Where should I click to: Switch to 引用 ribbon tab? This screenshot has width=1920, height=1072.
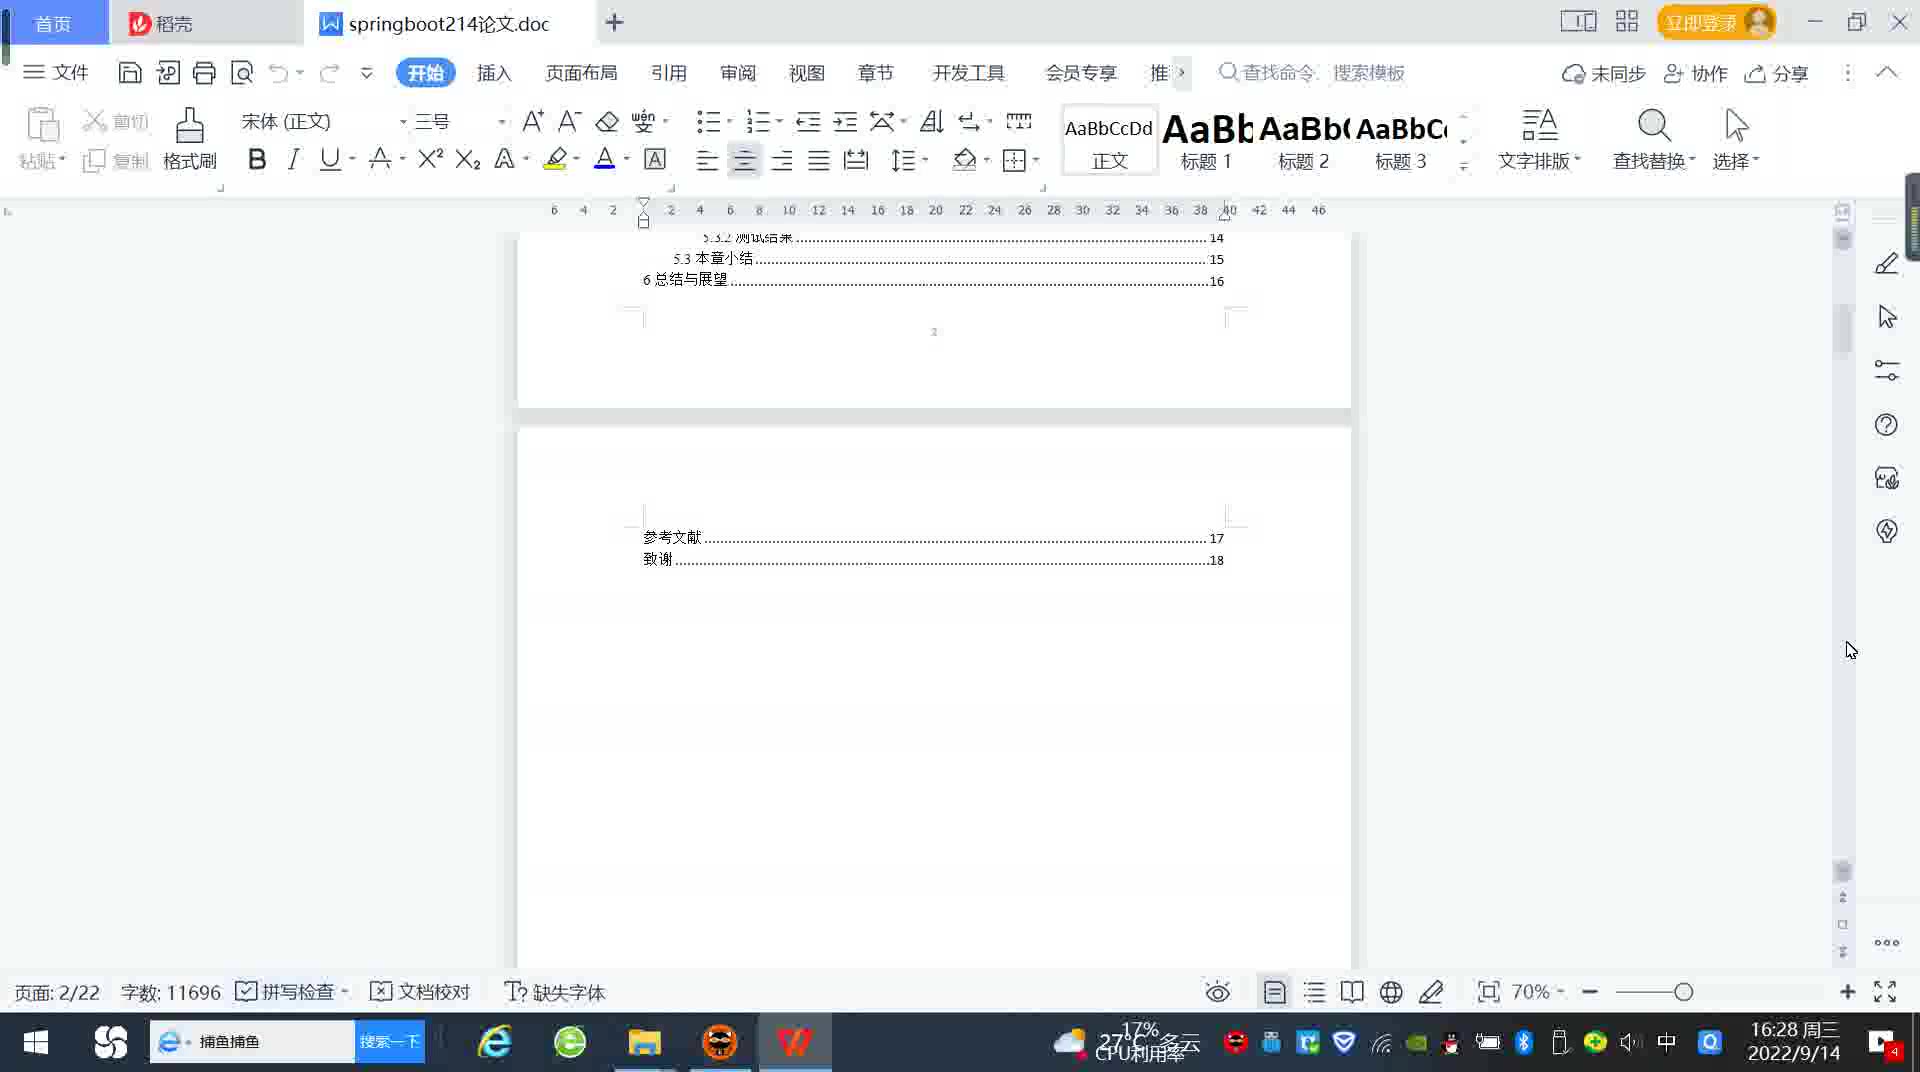(x=669, y=73)
